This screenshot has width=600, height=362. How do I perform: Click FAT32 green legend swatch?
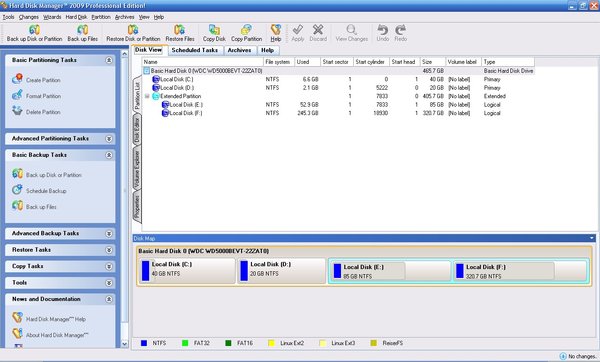coord(185,343)
